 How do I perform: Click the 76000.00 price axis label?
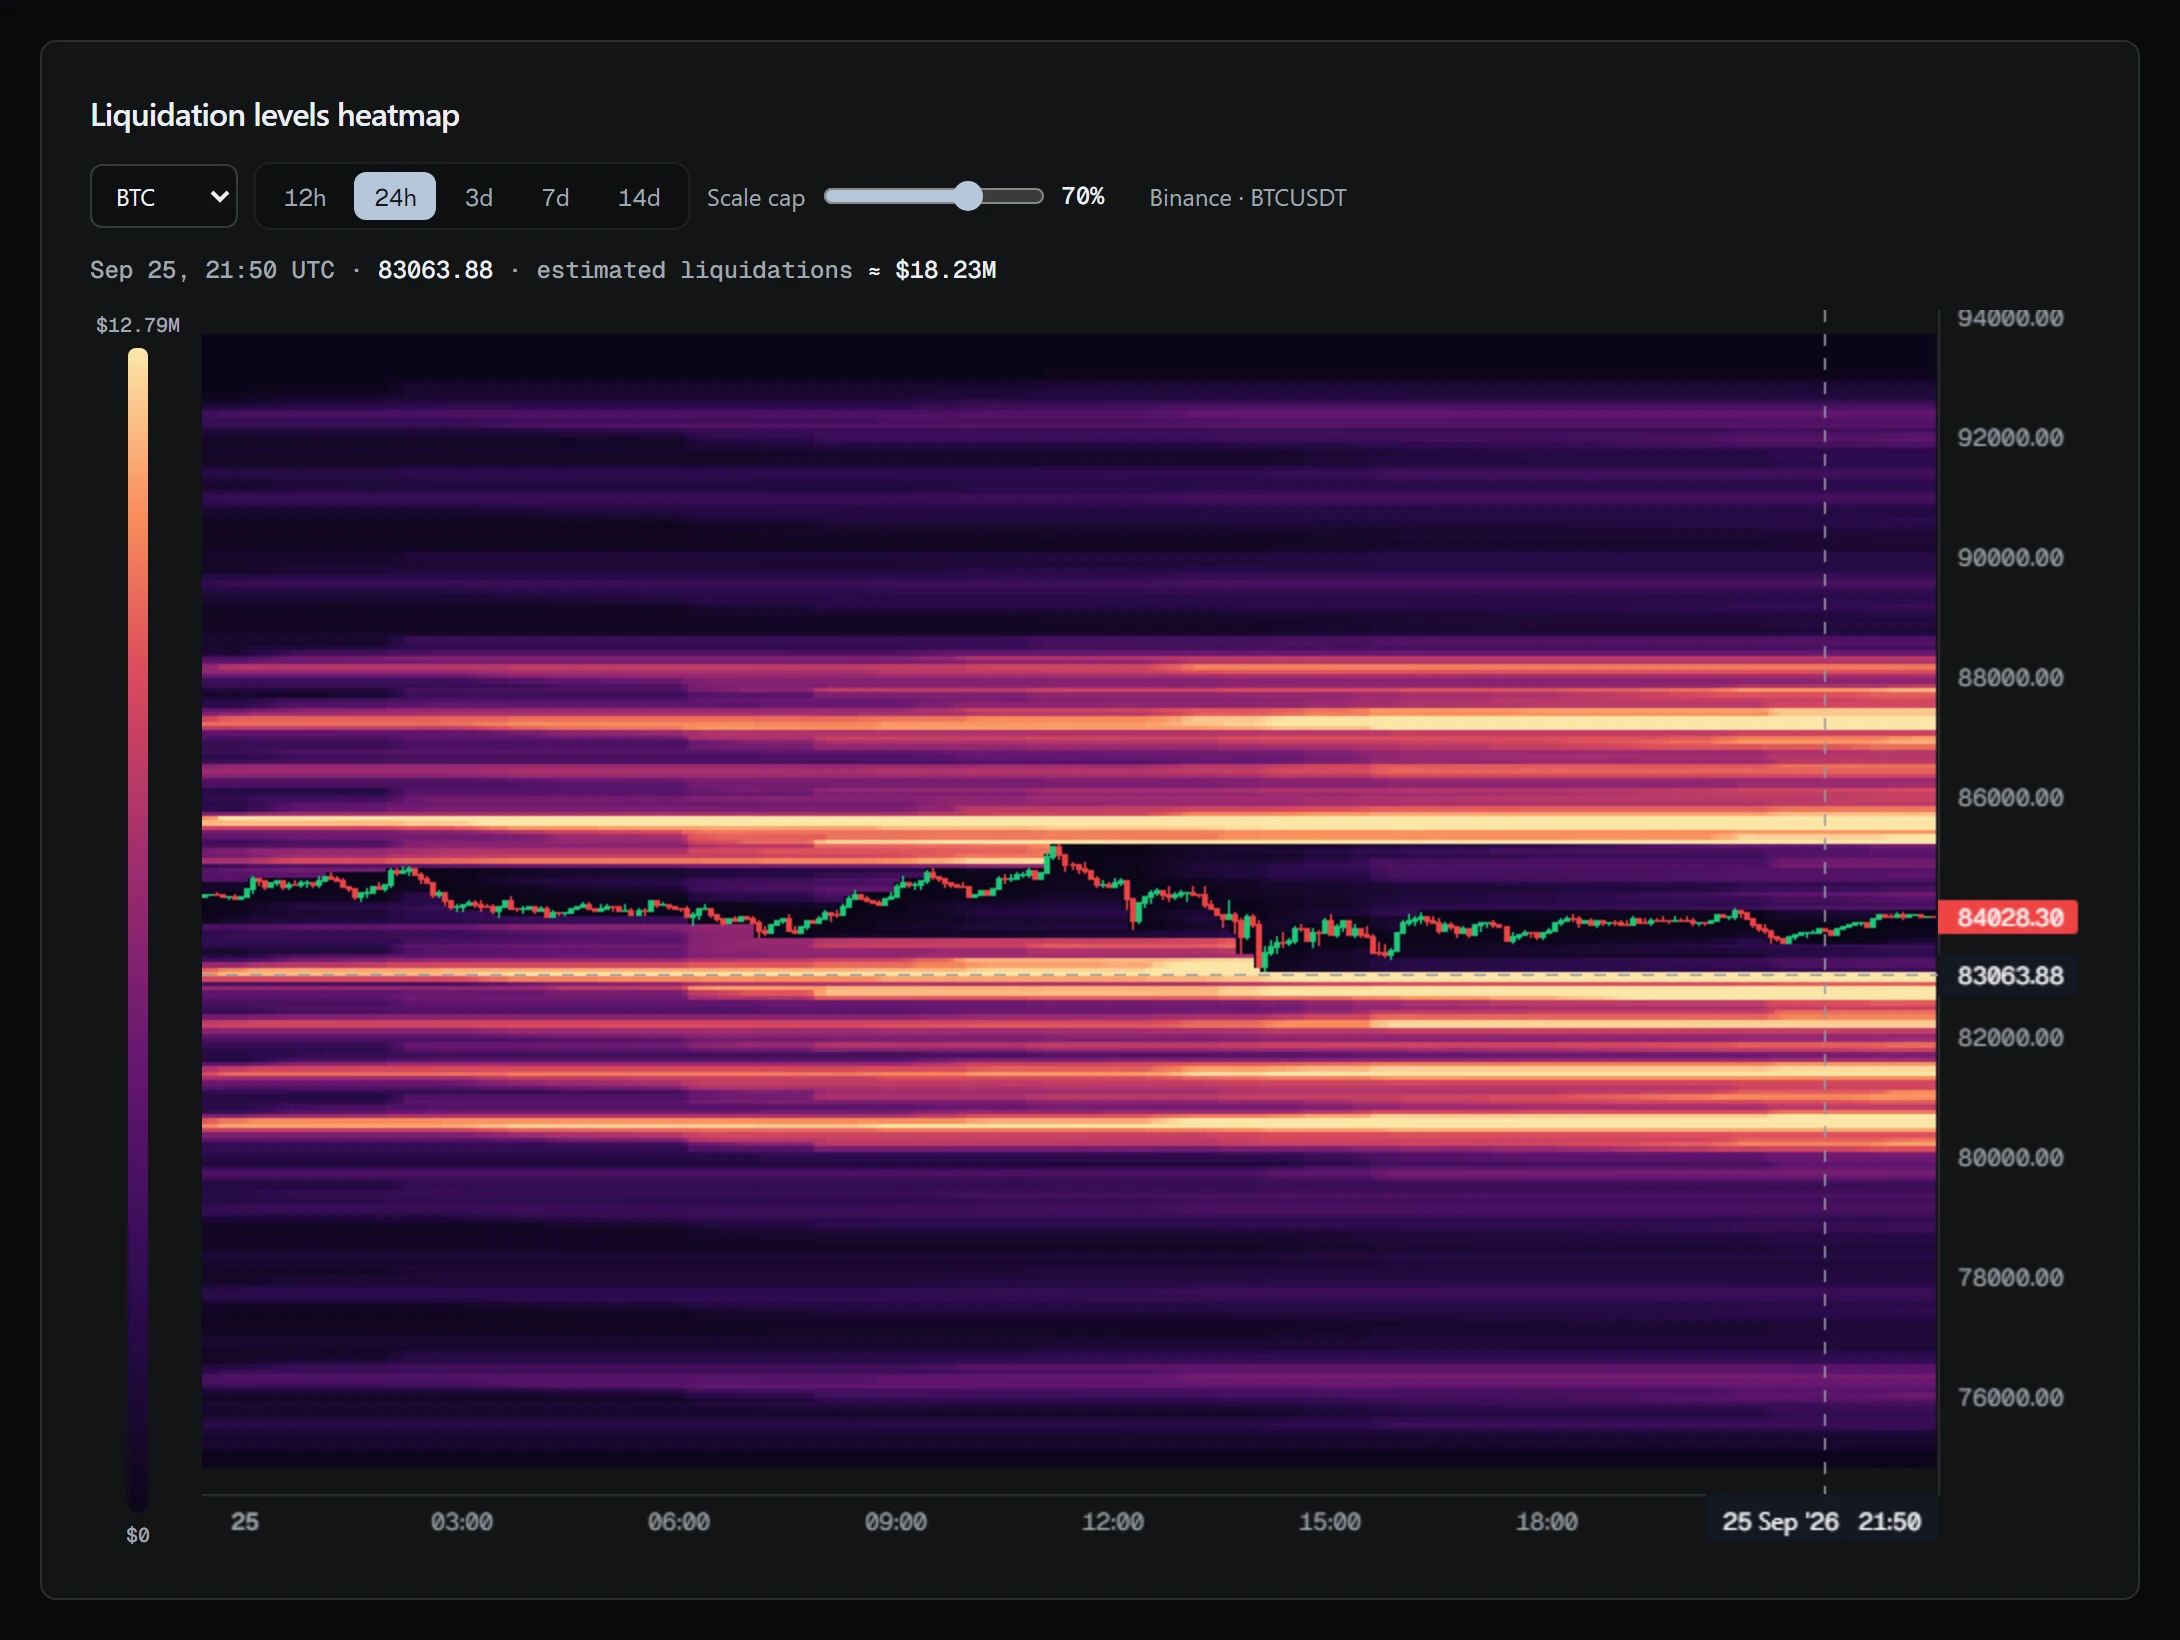(2010, 1397)
